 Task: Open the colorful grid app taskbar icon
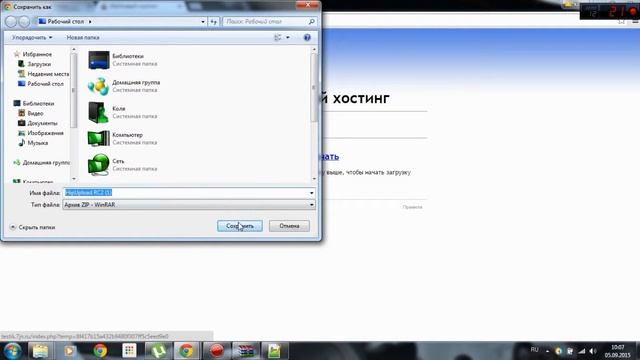tap(129, 351)
